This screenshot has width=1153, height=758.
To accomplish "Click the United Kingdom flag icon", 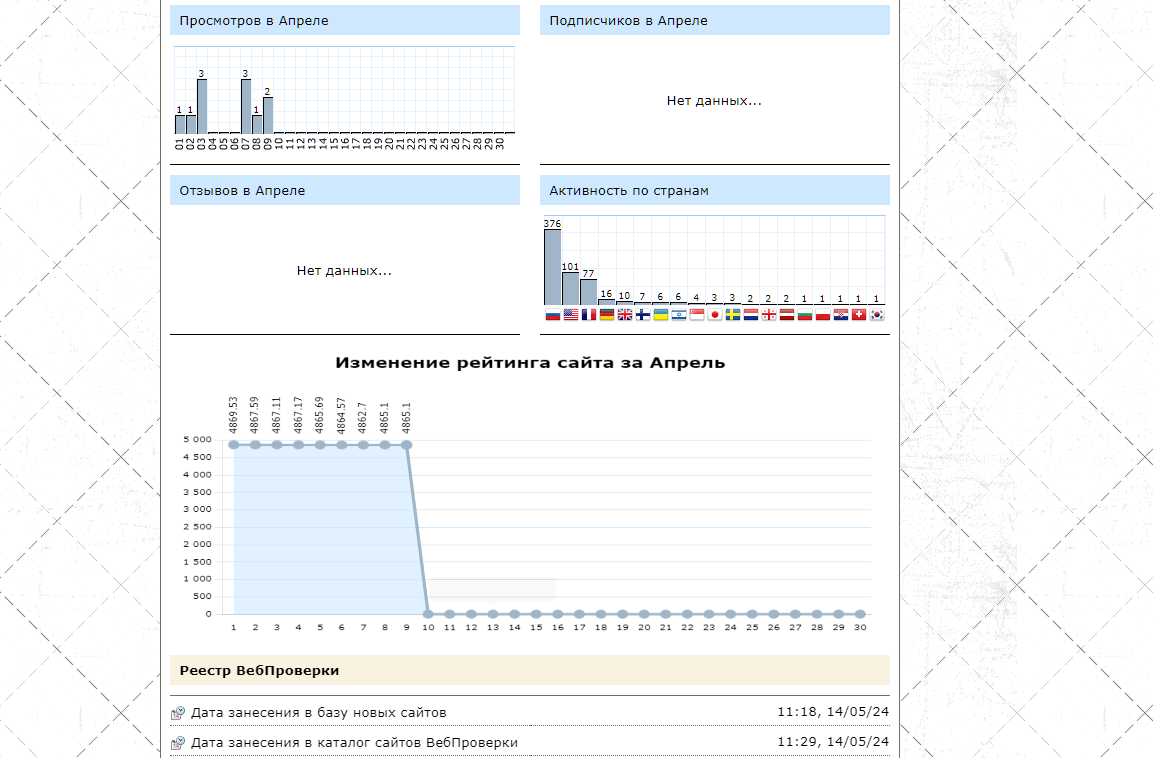I will tap(625, 315).
